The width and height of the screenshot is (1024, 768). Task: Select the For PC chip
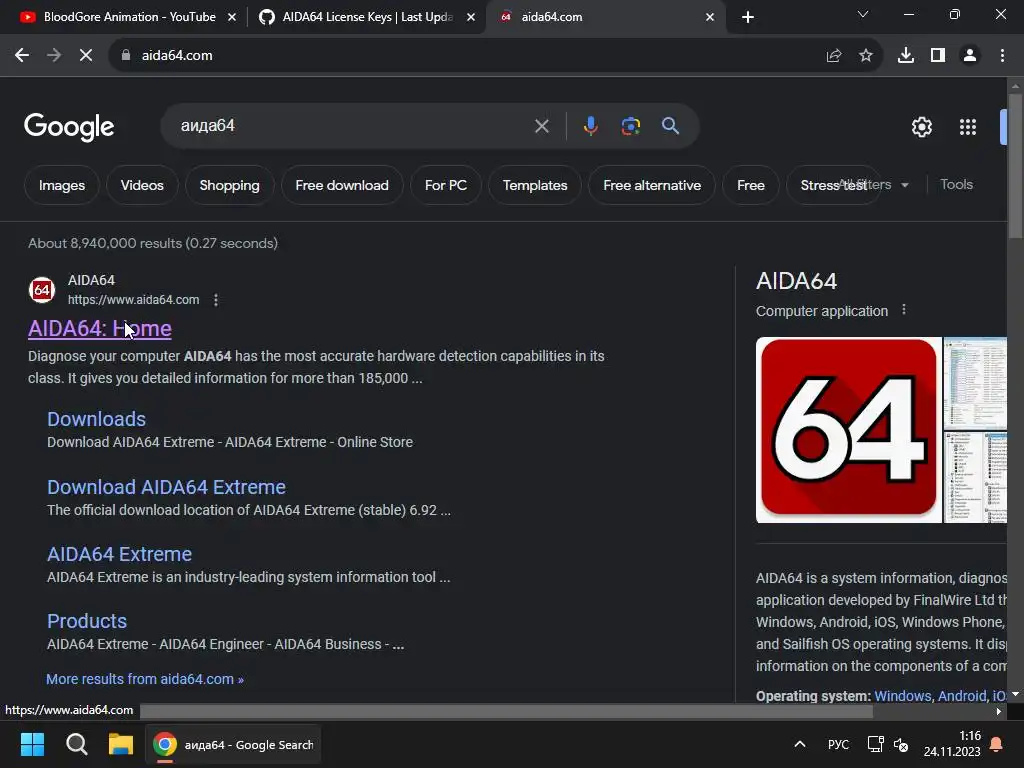(446, 185)
